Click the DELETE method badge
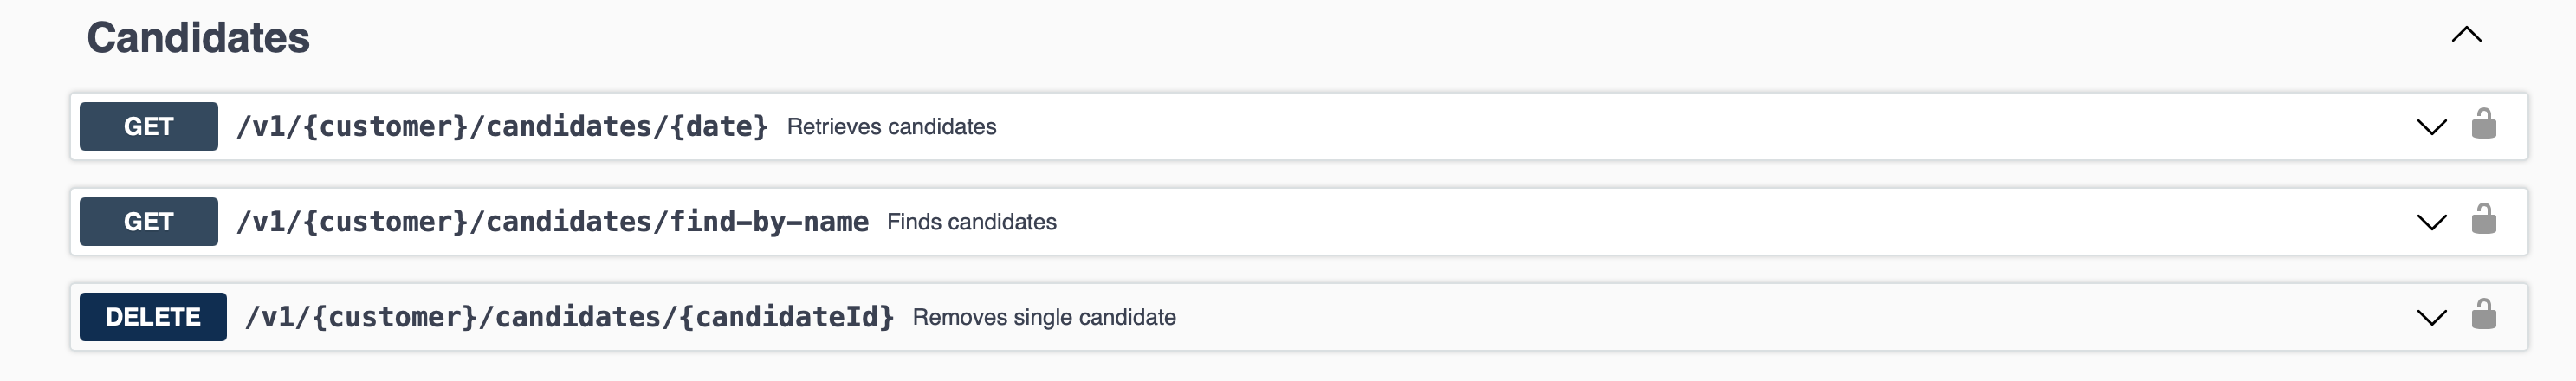2576x381 pixels. pos(153,317)
